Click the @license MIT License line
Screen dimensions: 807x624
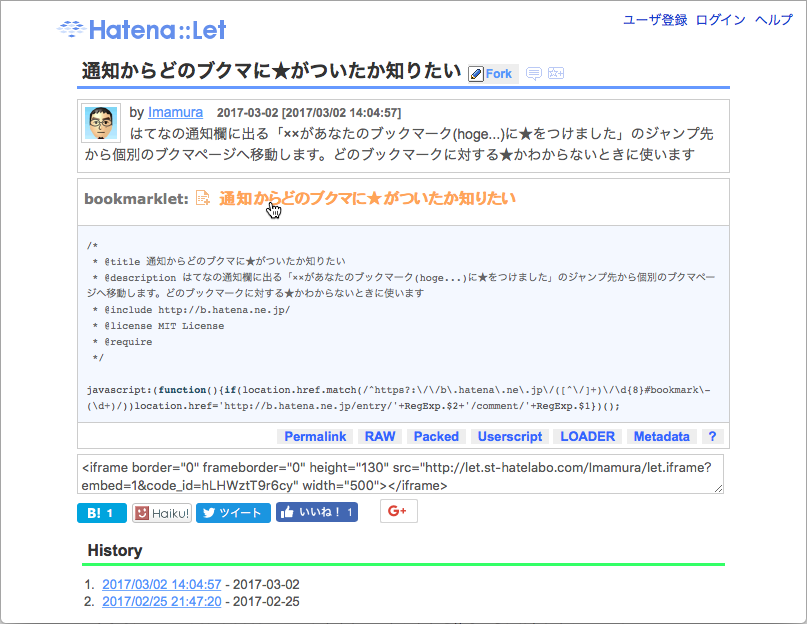click(159, 326)
